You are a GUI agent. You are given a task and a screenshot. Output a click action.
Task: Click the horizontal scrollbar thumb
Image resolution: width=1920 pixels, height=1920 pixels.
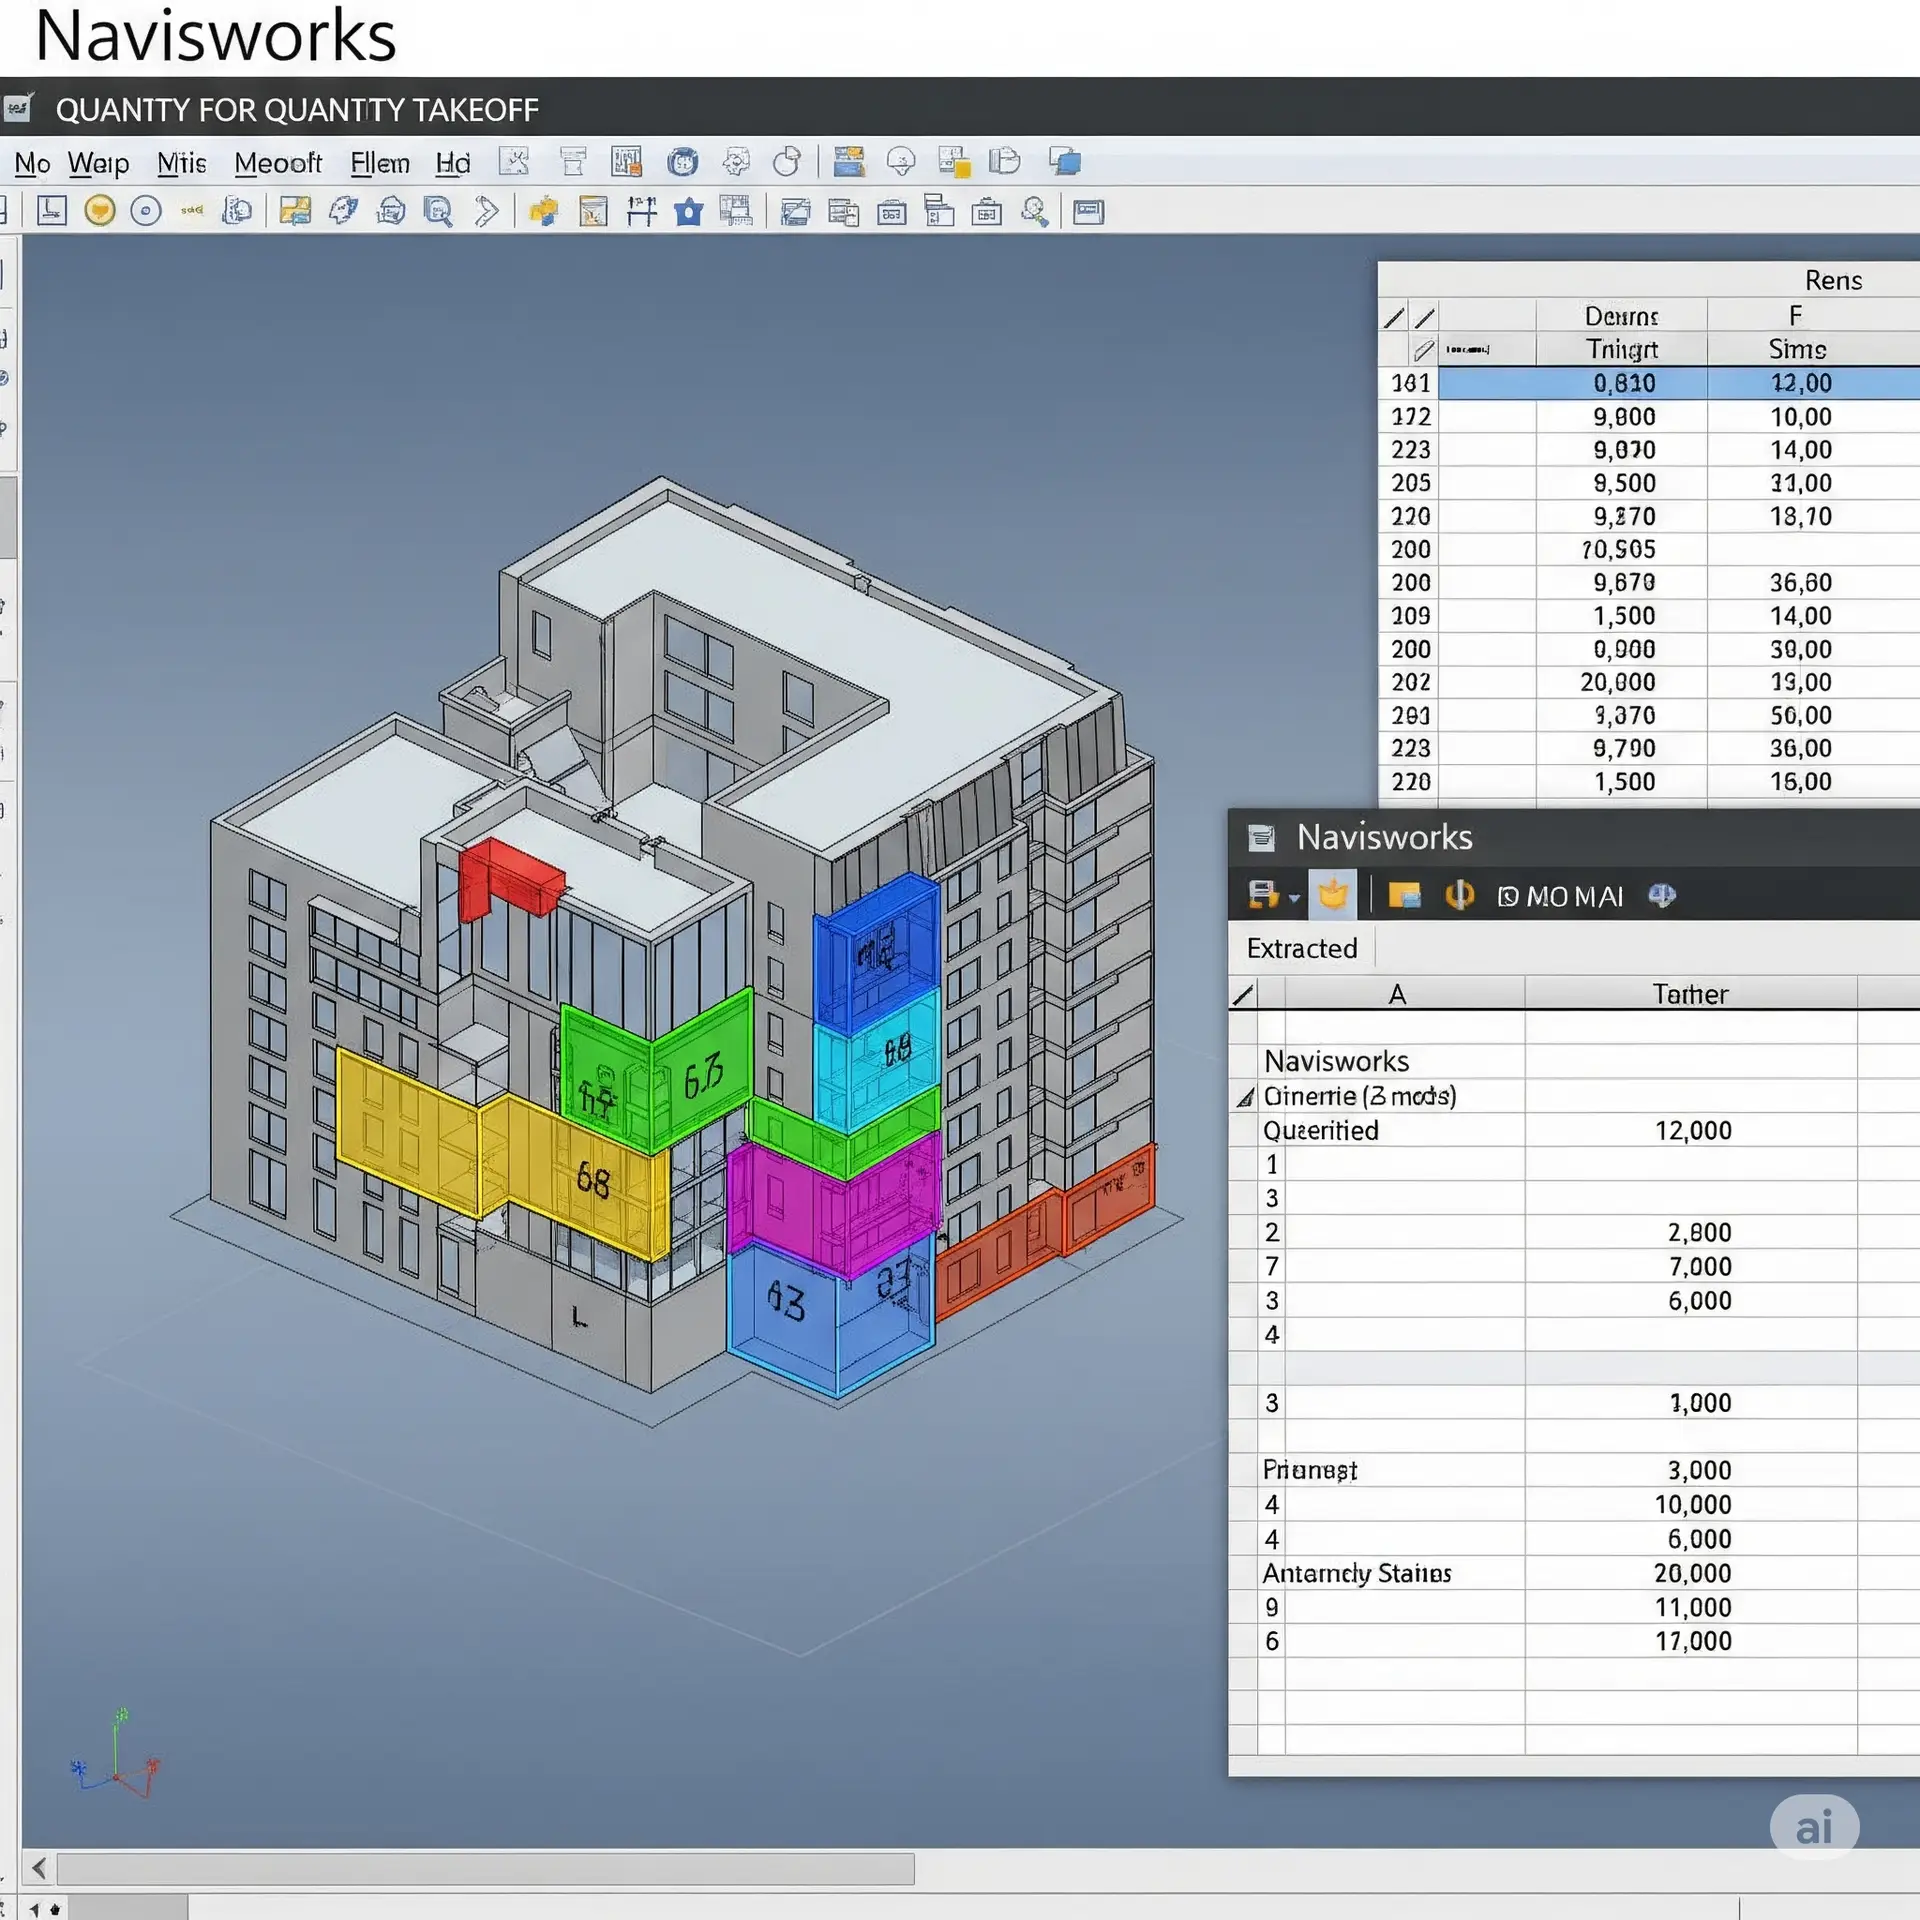tap(485, 1868)
